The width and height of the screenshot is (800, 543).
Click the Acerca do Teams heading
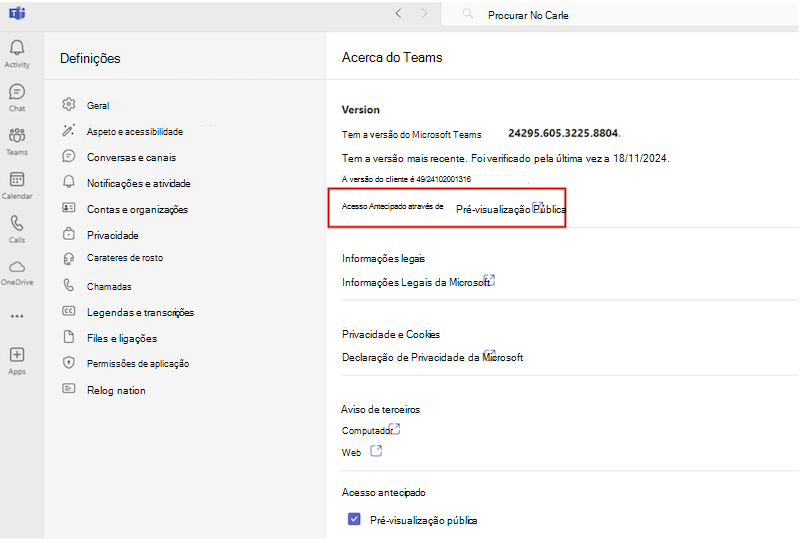392,57
